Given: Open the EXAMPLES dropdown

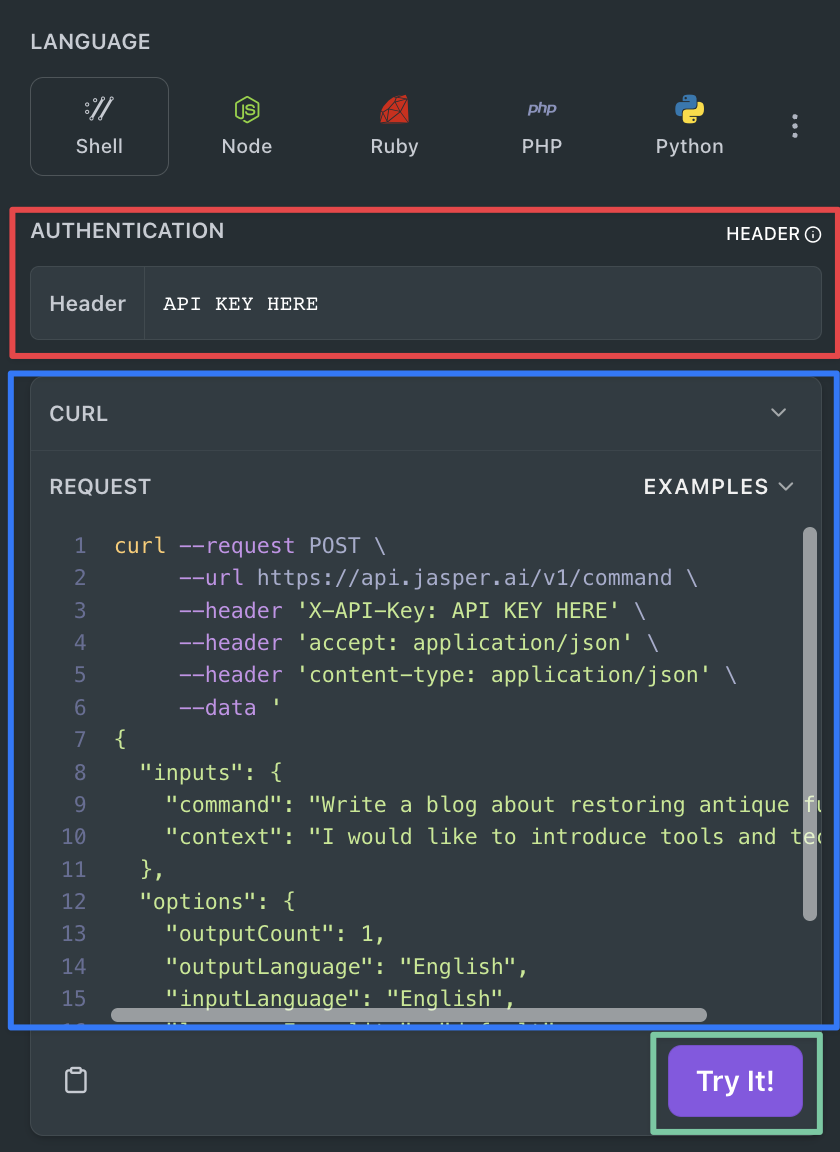Looking at the screenshot, I should pyautogui.click(x=719, y=486).
